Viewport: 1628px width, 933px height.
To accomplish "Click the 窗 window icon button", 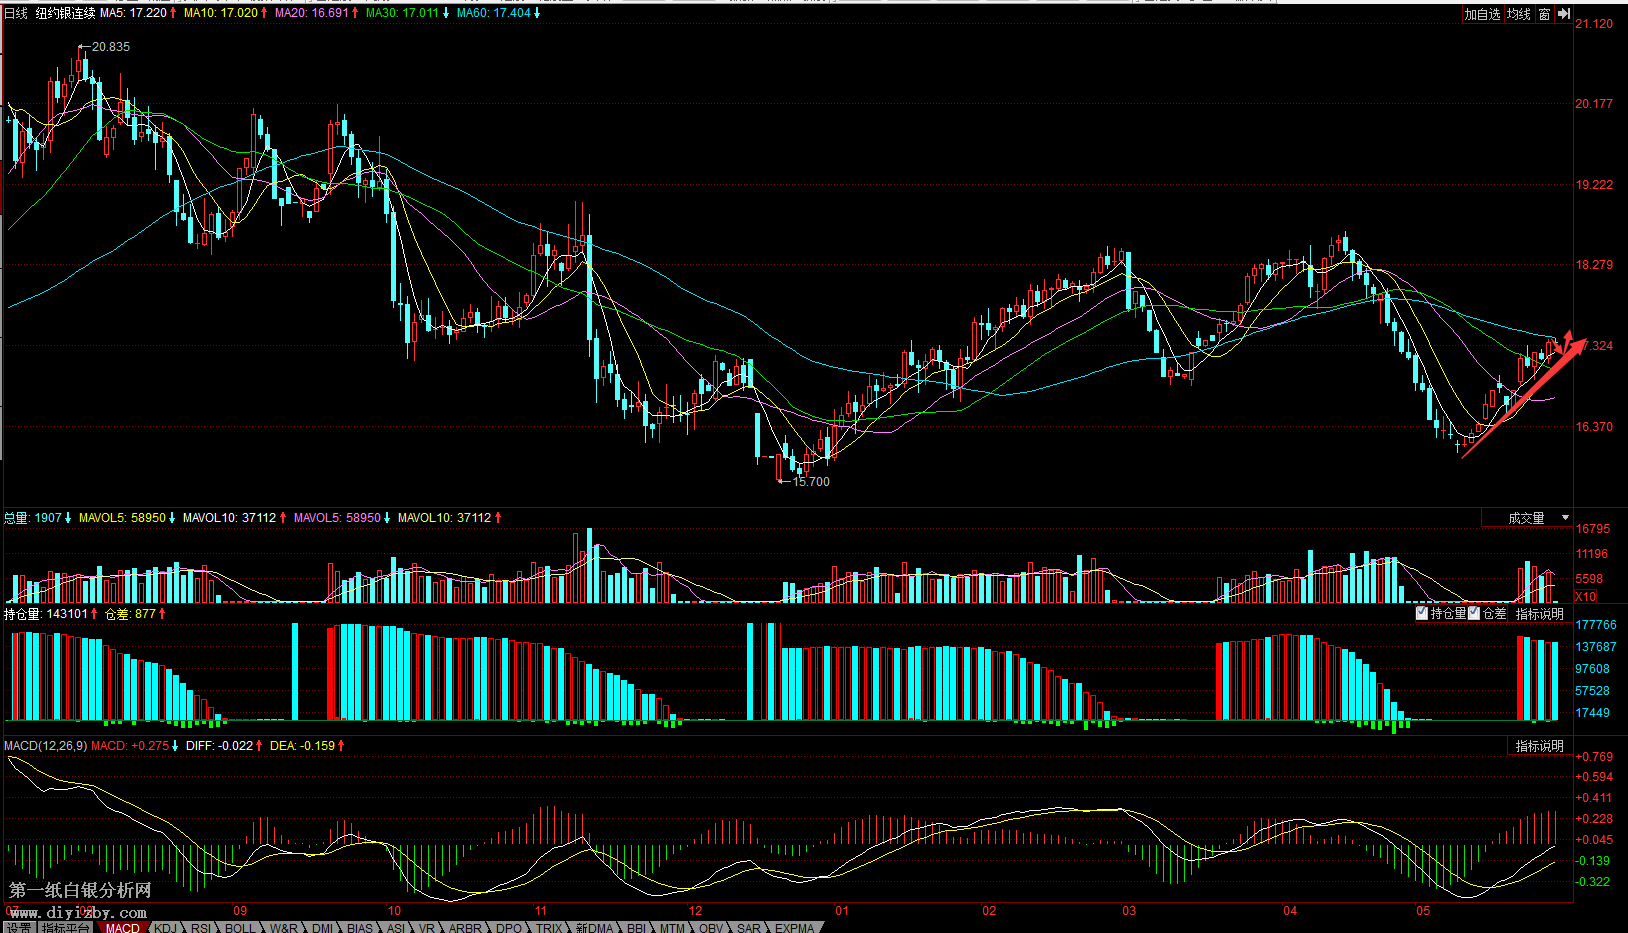I will pyautogui.click(x=1544, y=14).
